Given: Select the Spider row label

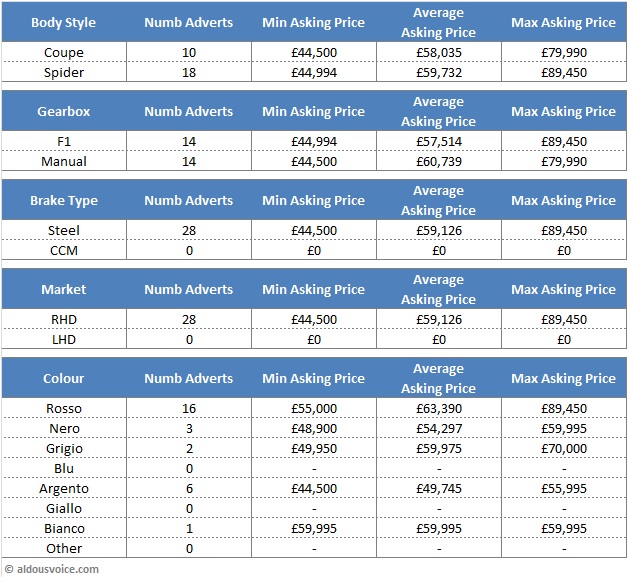Looking at the screenshot, I should [64, 72].
